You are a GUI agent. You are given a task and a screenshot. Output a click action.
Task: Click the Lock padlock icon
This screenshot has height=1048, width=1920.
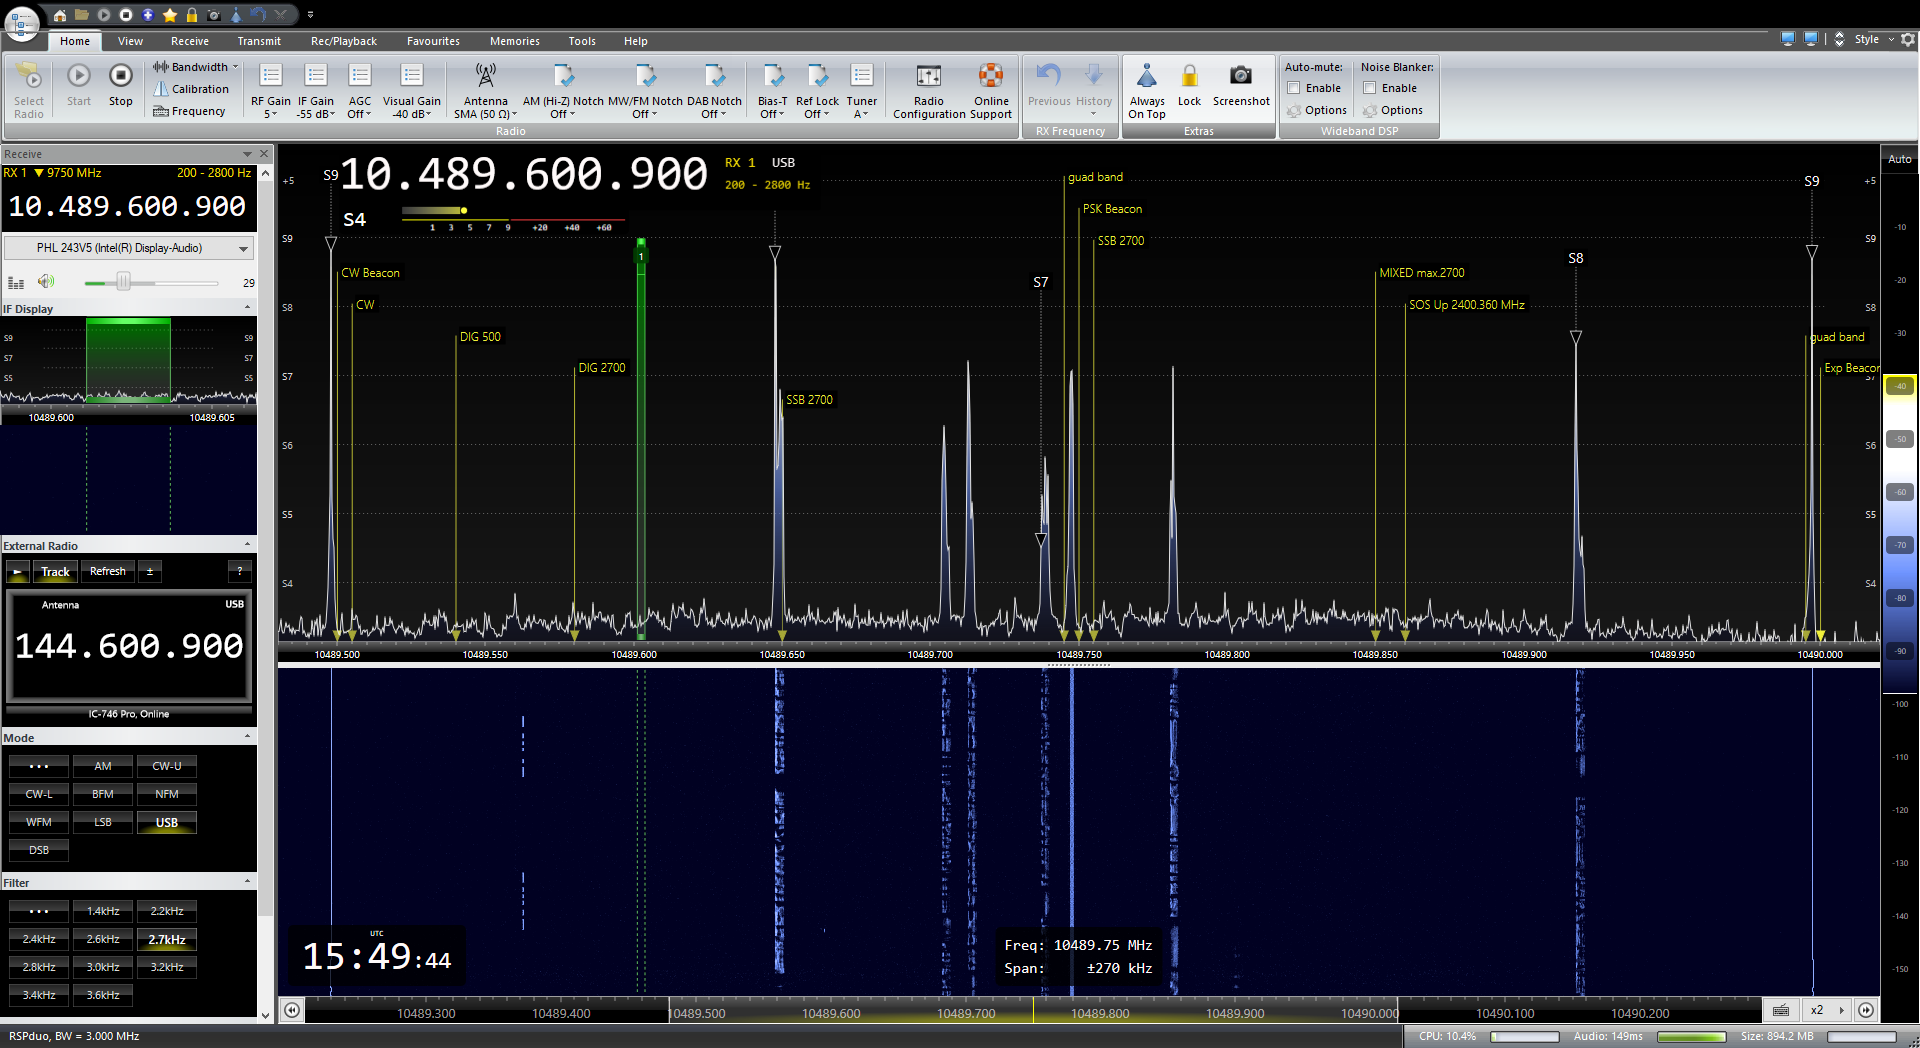(x=1189, y=77)
